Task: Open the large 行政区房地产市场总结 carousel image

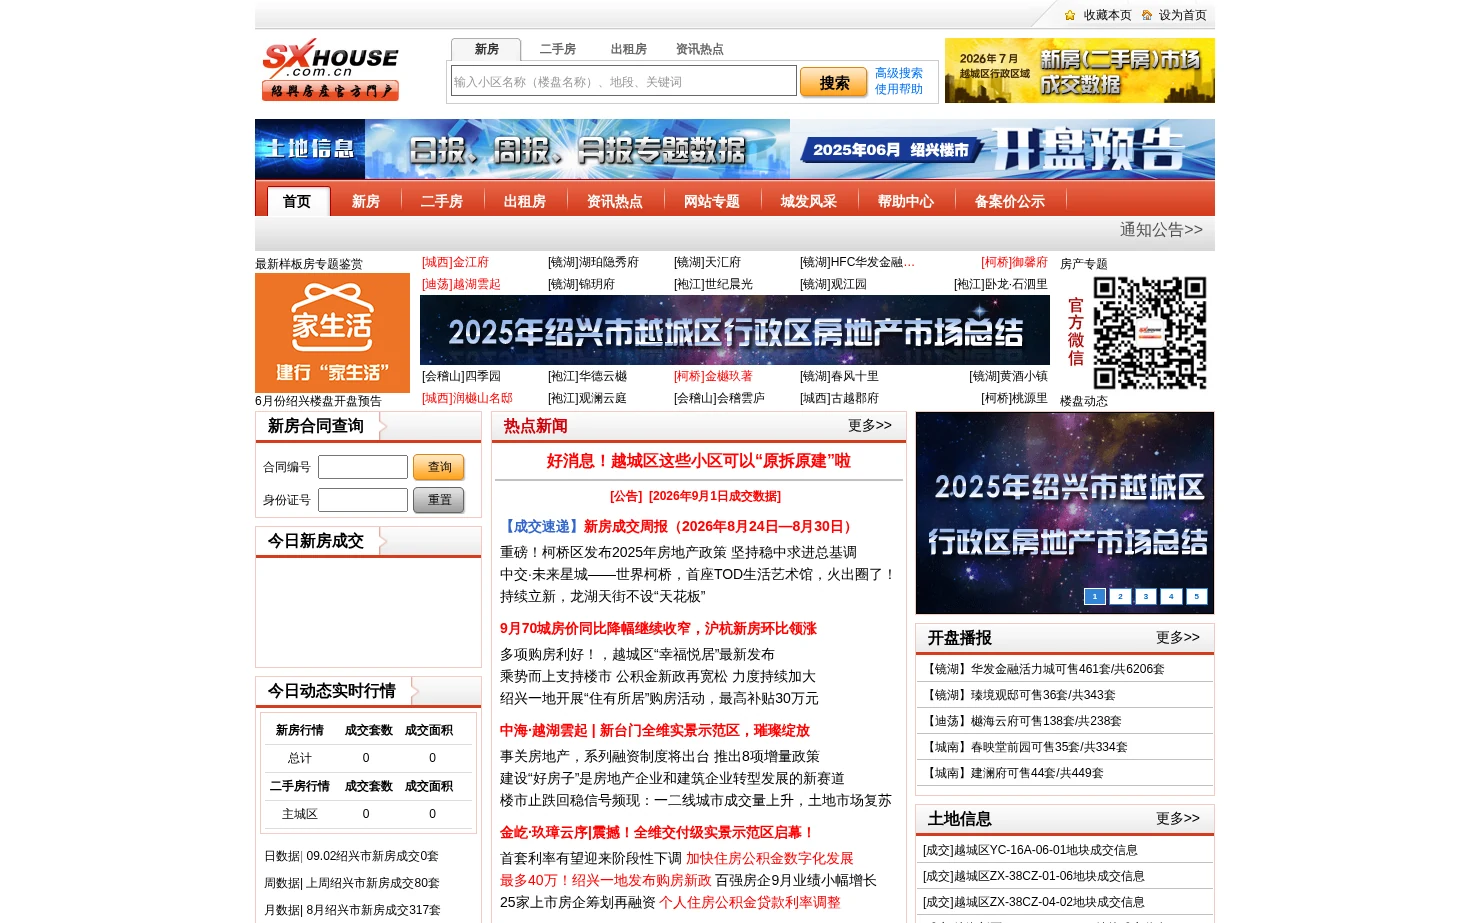Action: [x=1065, y=513]
